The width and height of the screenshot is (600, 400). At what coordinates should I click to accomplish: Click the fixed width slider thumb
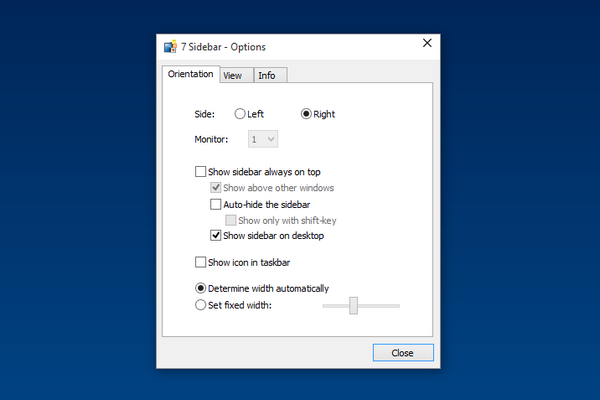pos(353,305)
